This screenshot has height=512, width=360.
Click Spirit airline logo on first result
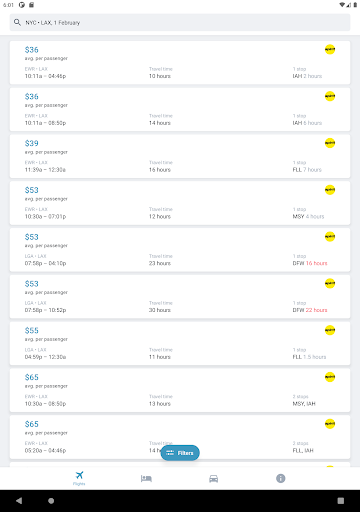[x=330, y=49]
